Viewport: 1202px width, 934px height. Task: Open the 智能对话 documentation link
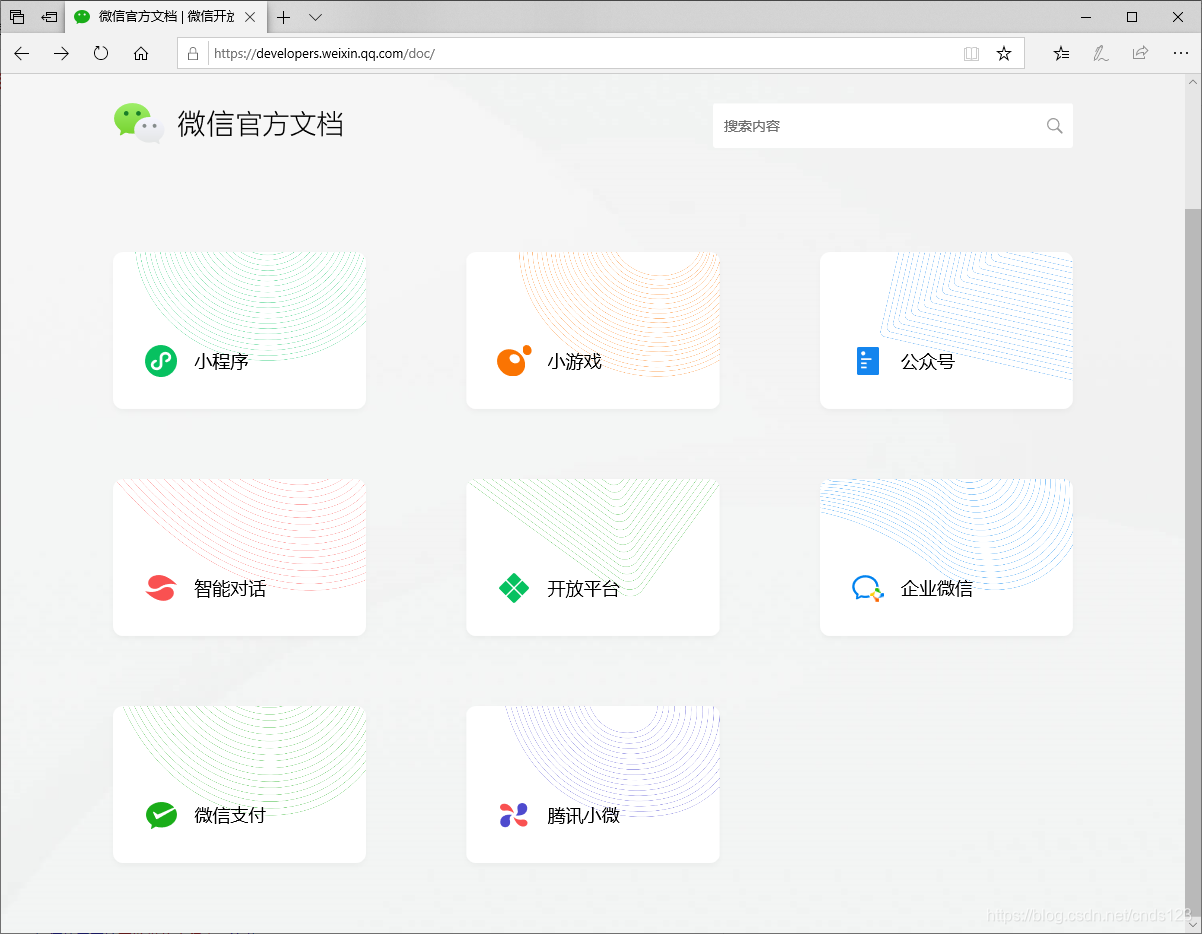[x=239, y=557]
